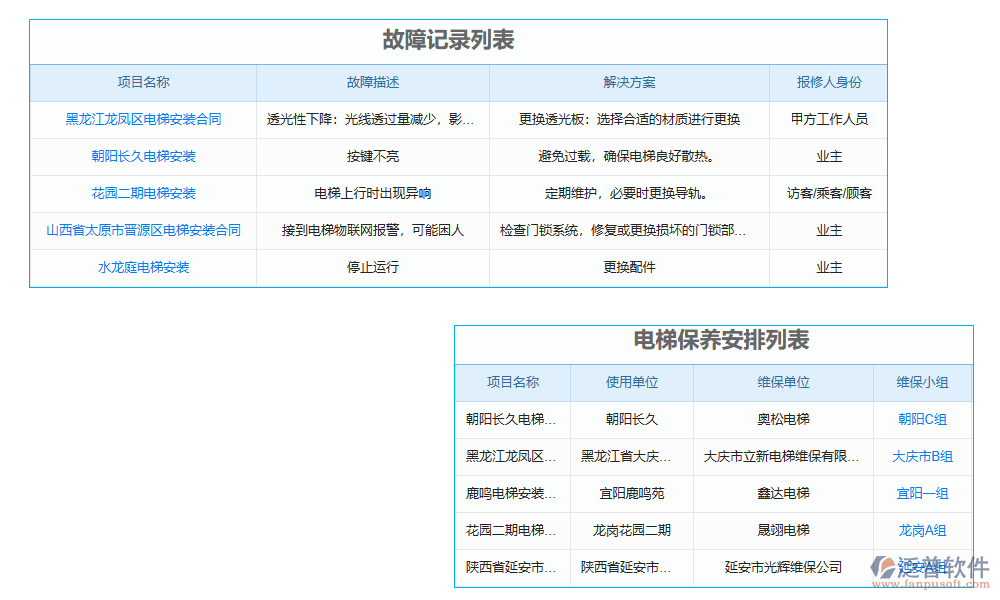Select 朝阳C组 maintenance group link

pos(923,420)
